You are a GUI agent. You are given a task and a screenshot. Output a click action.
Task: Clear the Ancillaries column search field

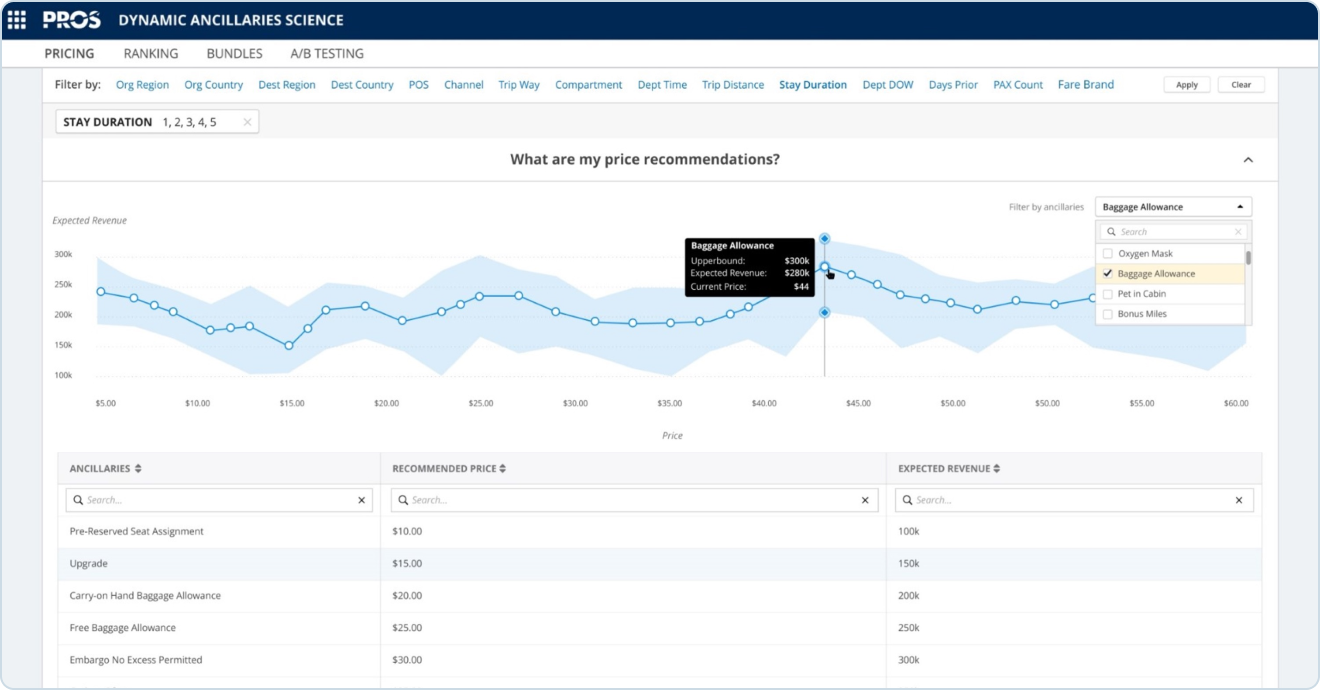(x=362, y=500)
